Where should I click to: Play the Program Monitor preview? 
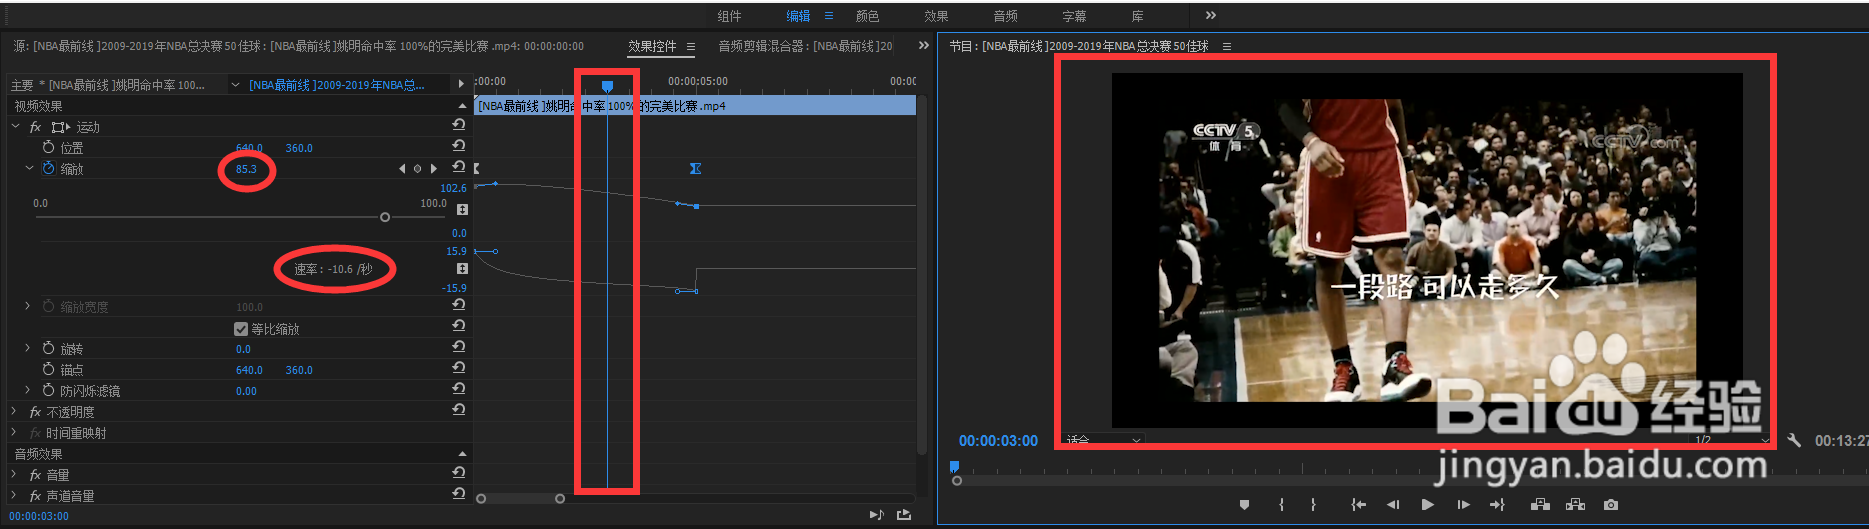(x=1427, y=505)
